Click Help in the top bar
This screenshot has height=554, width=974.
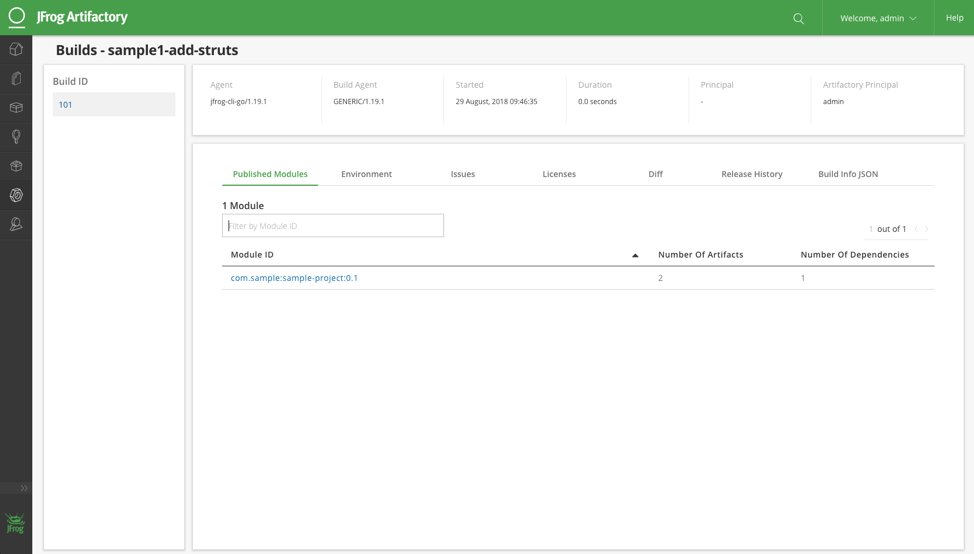pyautogui.click(x=954, y=18)
